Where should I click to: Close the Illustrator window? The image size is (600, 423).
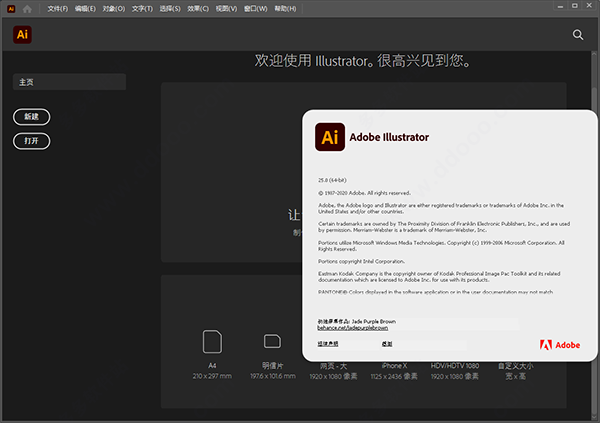click(589, 6)
